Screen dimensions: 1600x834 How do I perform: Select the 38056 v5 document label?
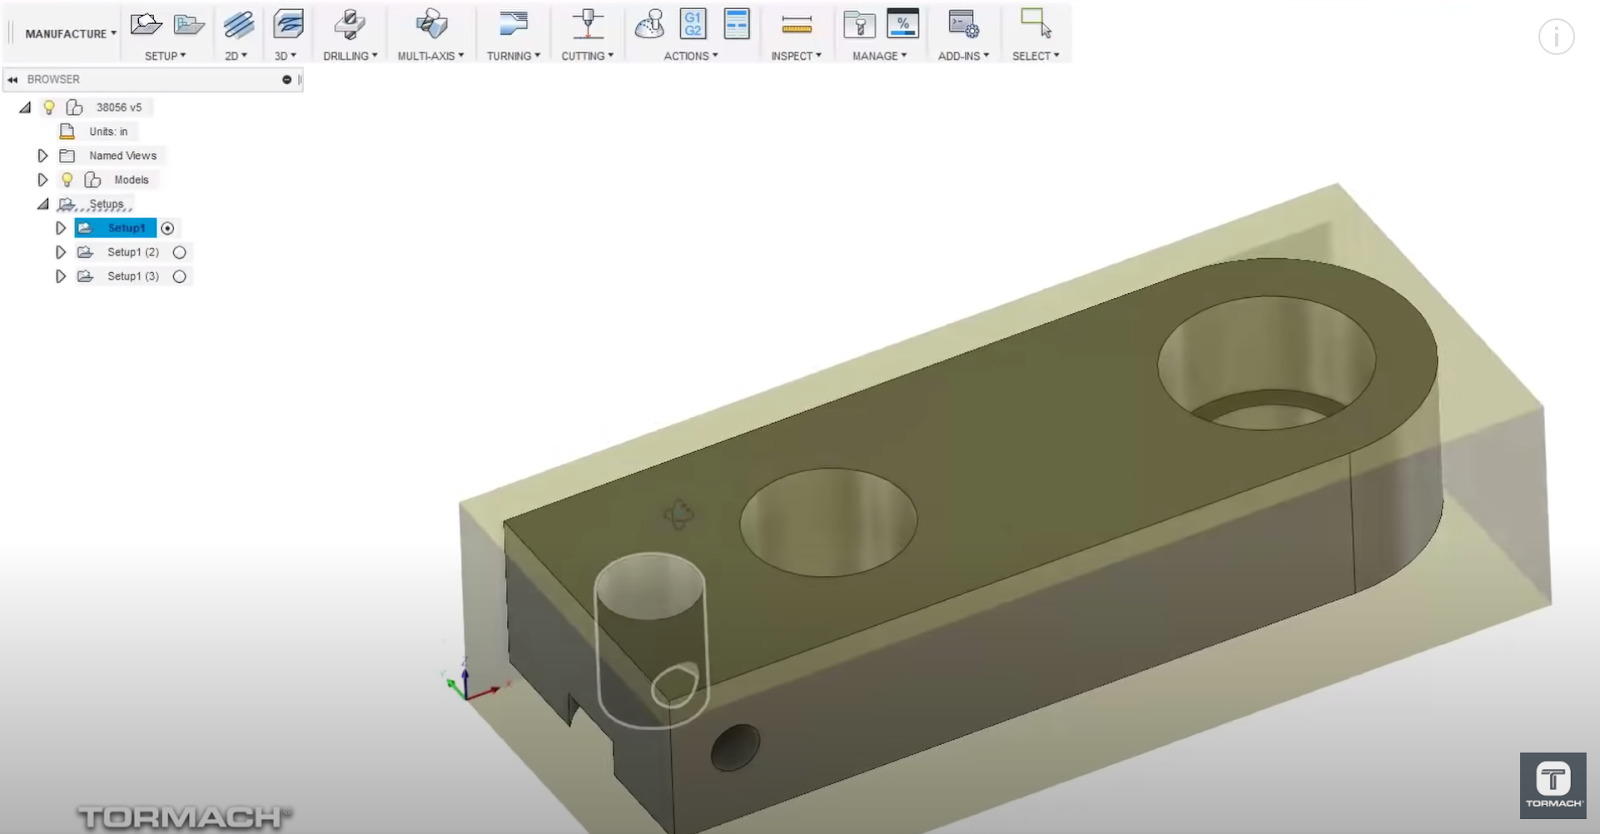pos(119,107)
